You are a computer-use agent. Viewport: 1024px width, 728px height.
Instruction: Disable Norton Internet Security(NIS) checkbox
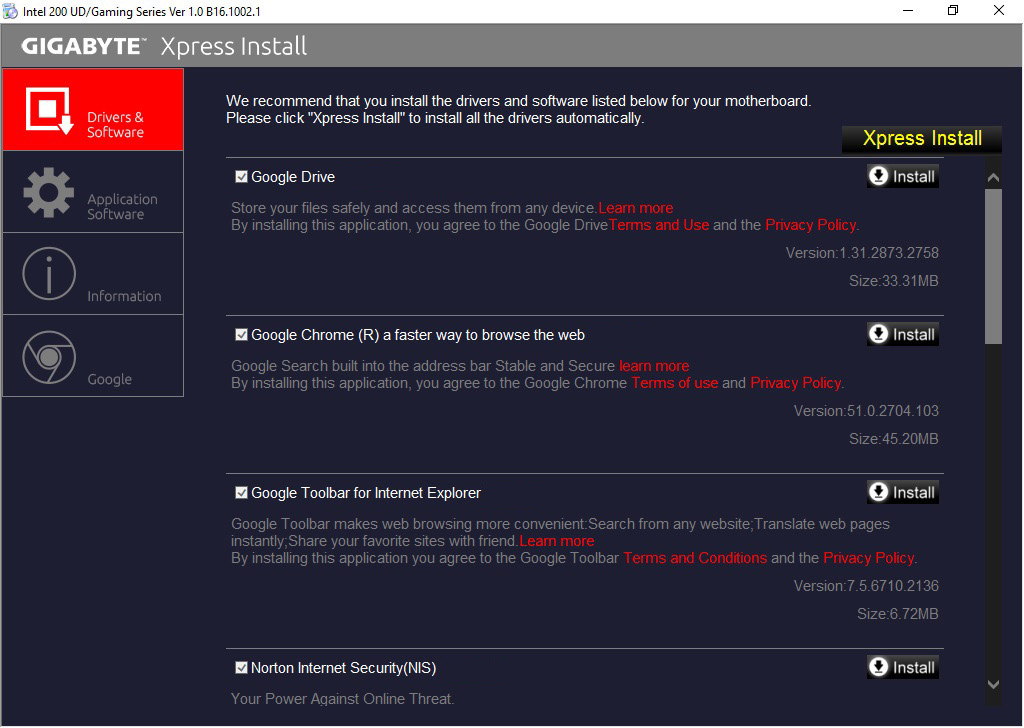(x=240, y=667)
